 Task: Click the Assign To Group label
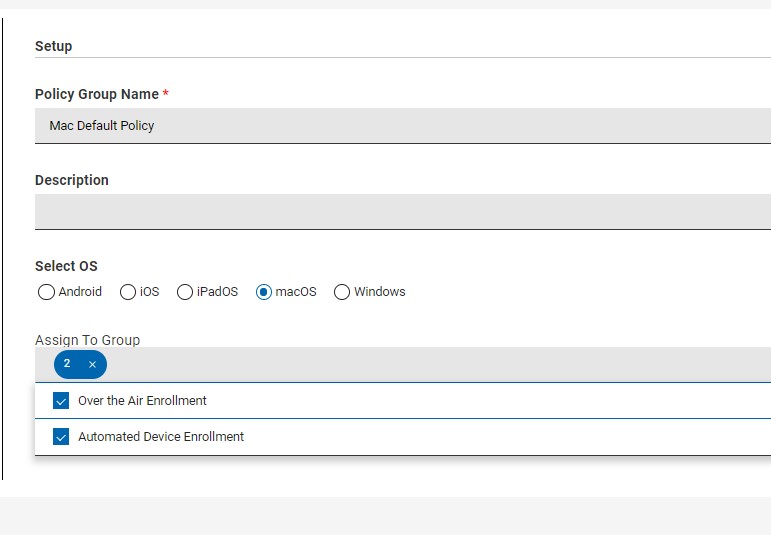point(88,340)
